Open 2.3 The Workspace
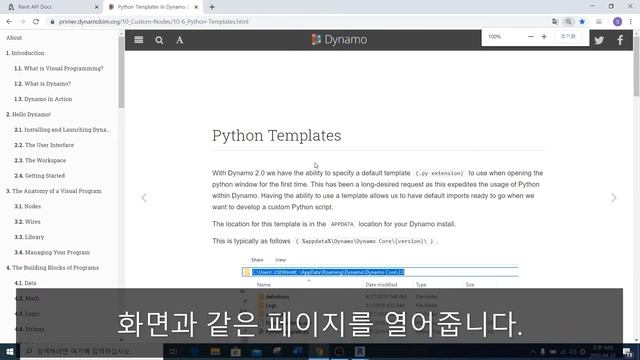The image size is (640, 360). tap(40, 160)
